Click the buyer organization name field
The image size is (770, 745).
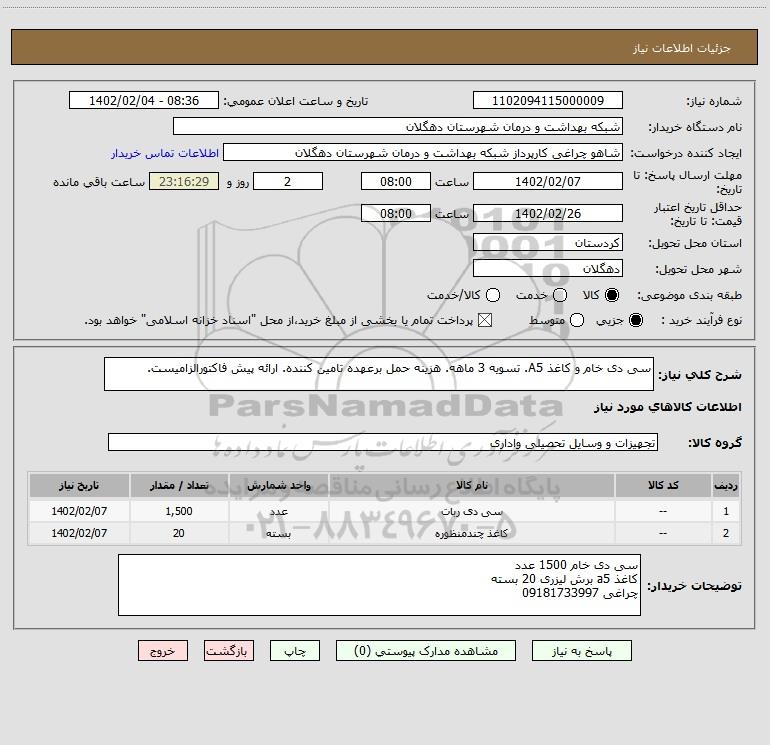pyautogui.click(x=398, y=126)
